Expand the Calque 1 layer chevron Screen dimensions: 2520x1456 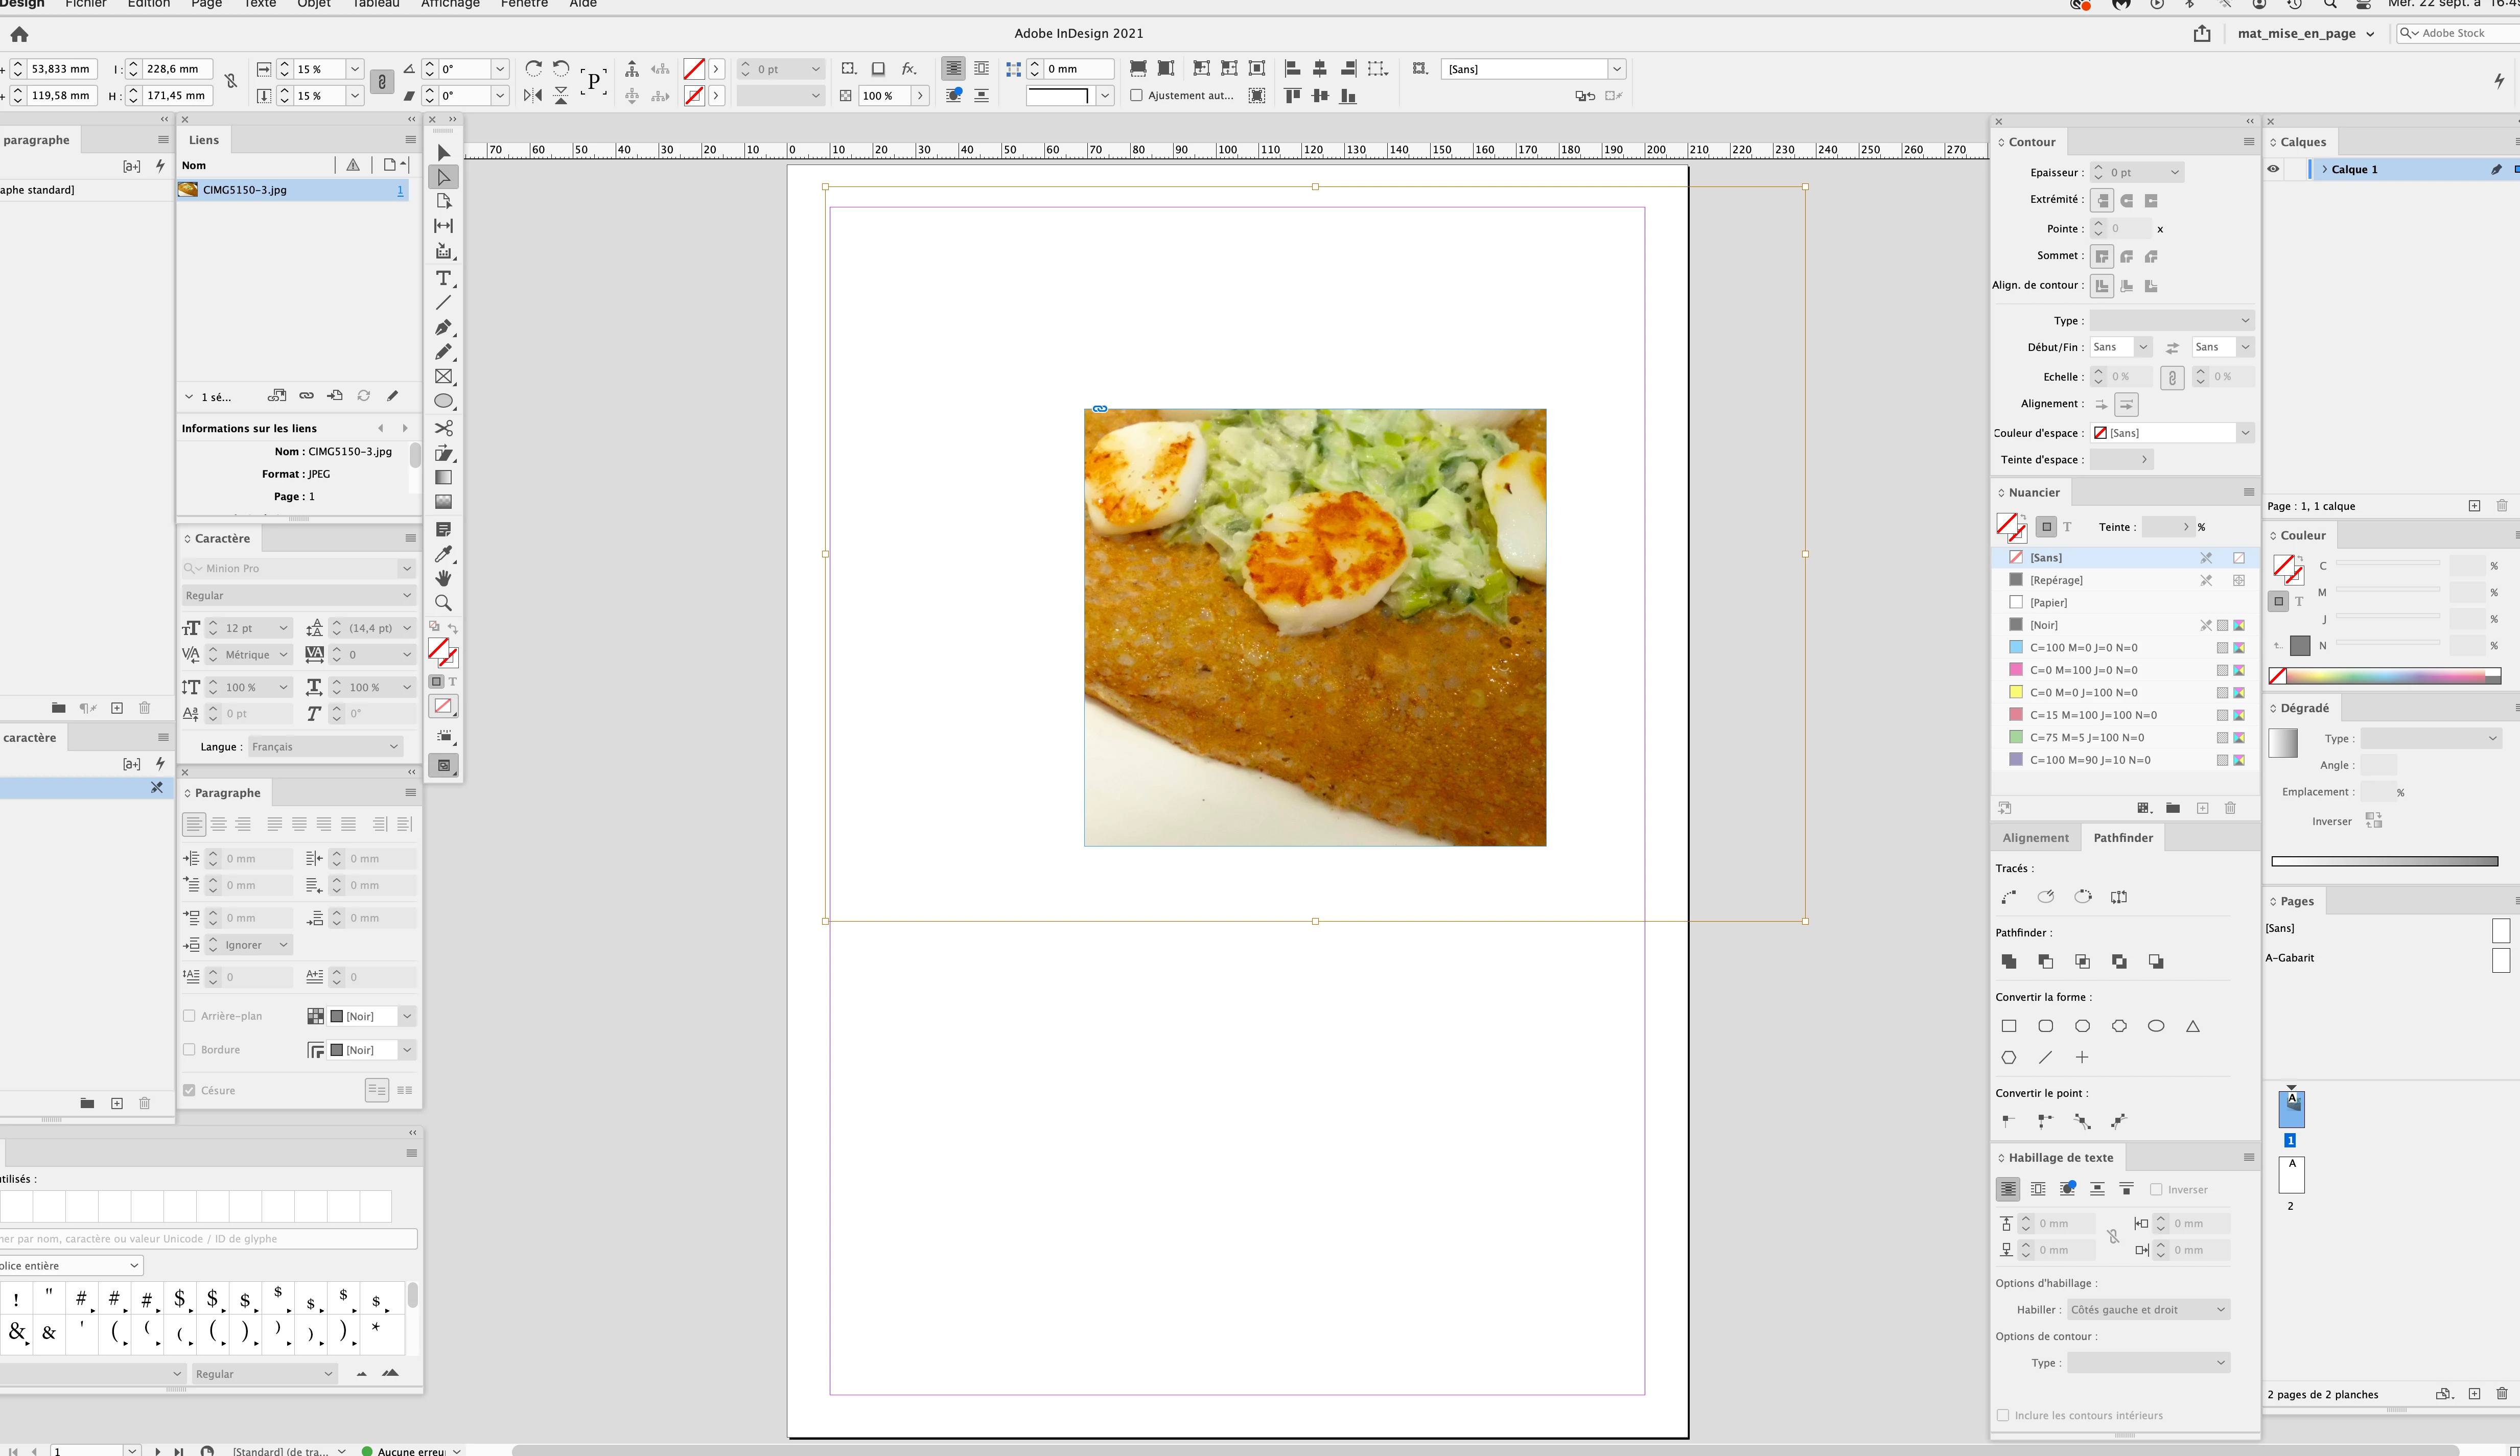(x=2324, y=169)
